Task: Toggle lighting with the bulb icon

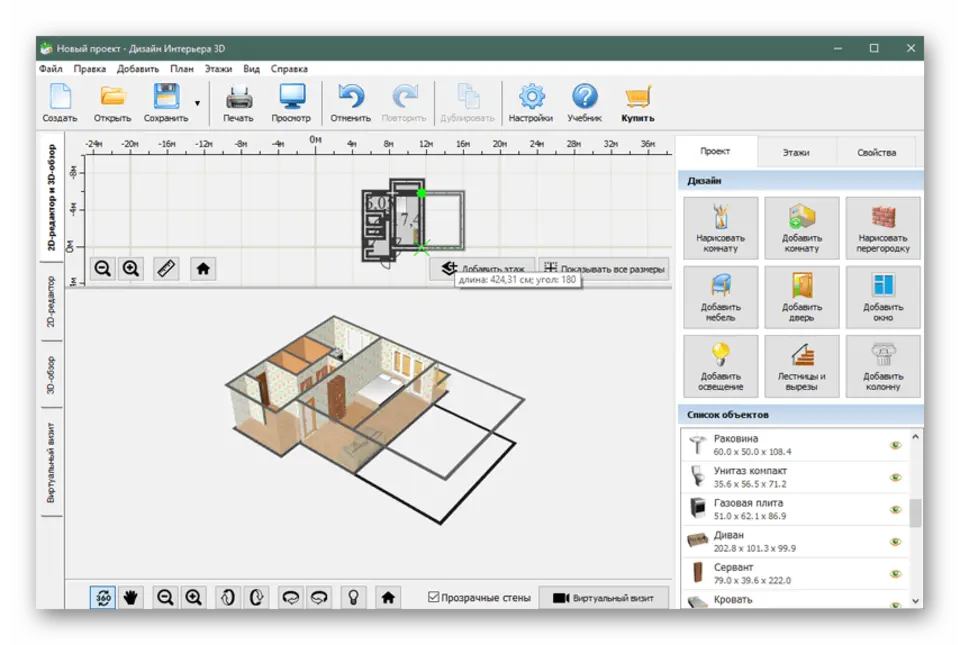Action: point(353,597)
